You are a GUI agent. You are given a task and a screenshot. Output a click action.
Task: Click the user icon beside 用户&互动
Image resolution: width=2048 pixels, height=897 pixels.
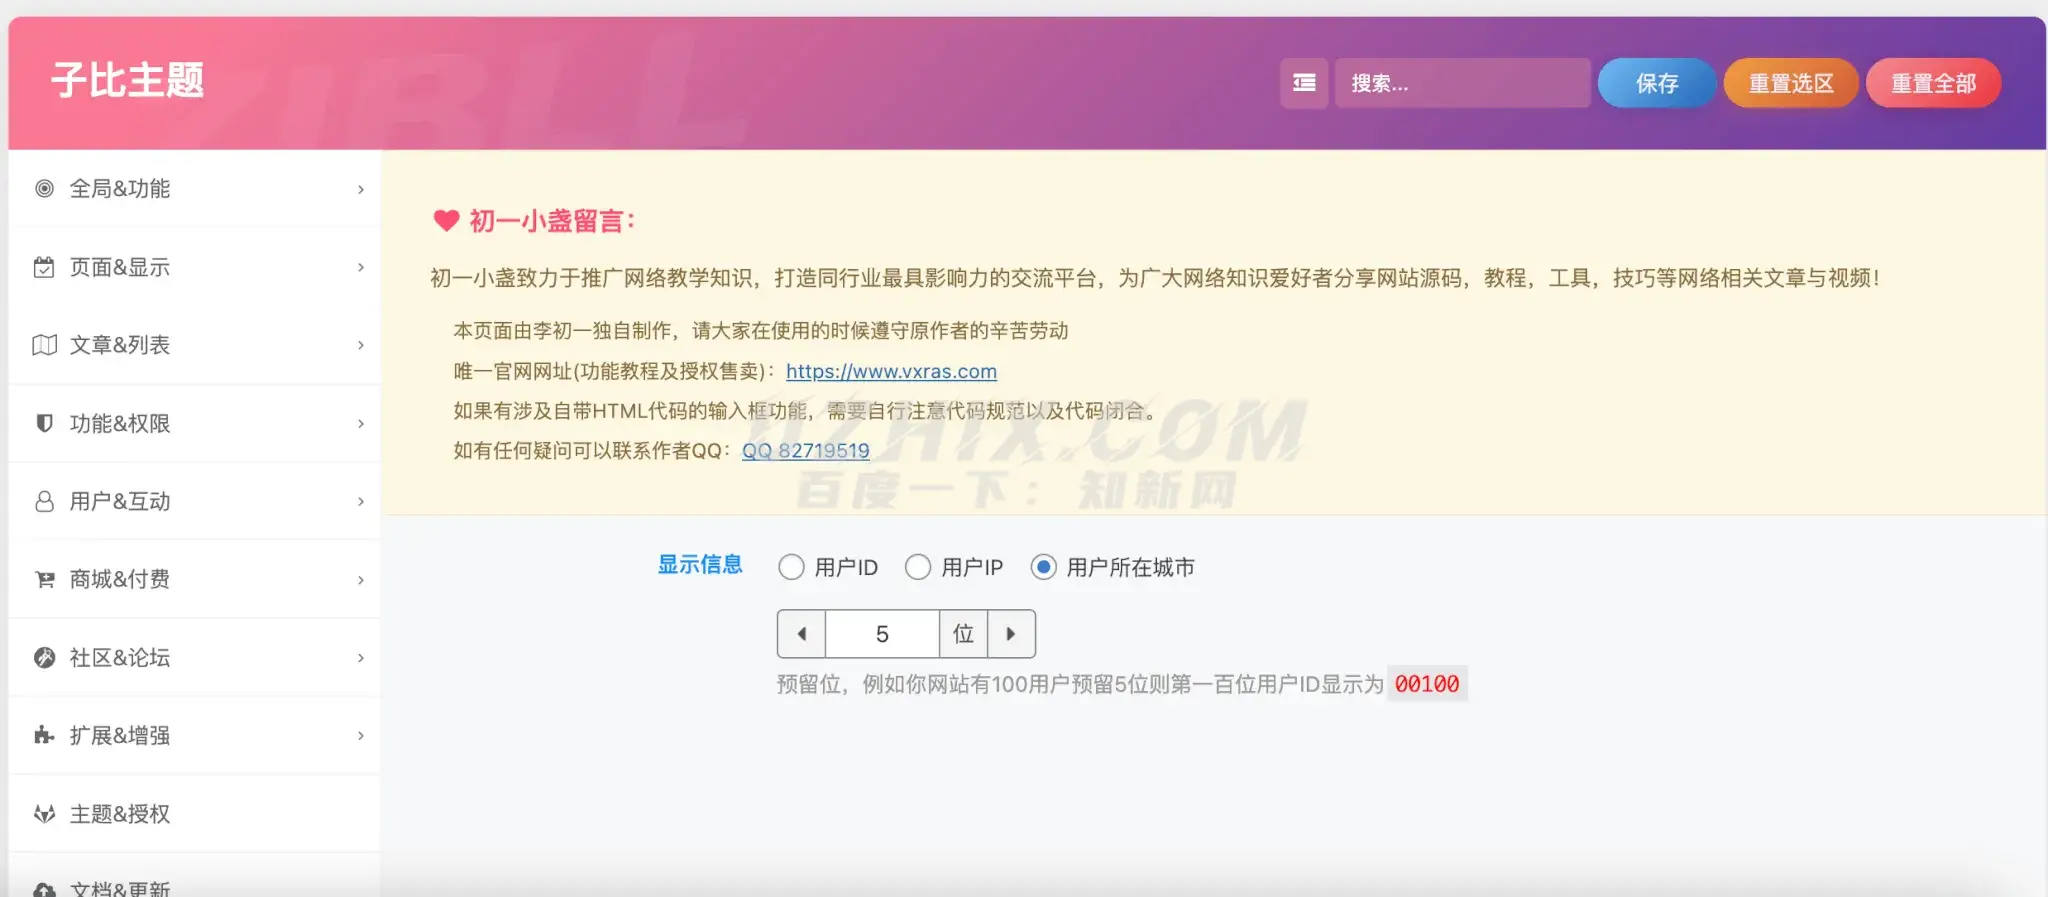(x=44, y=501)
